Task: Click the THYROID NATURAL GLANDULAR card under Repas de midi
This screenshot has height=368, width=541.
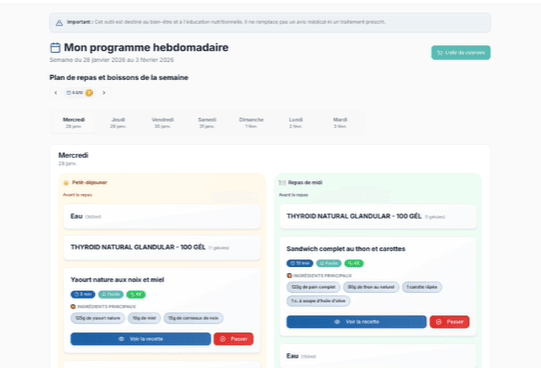Action: coord(378,217)
